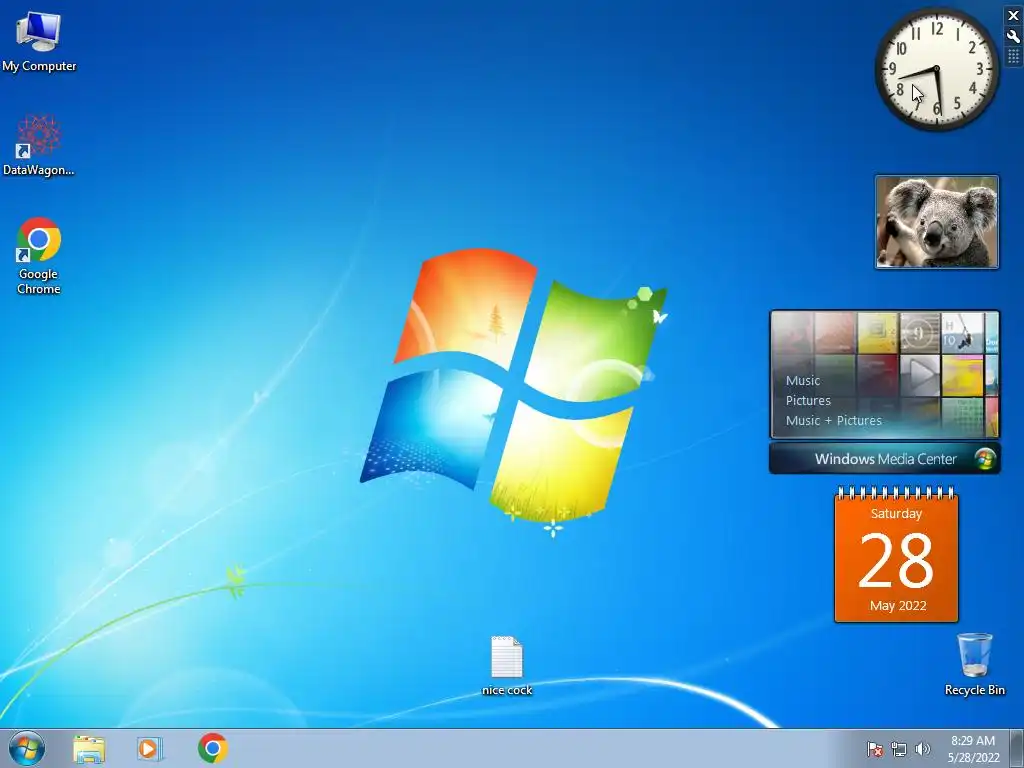Click the volume speaker tray icon
This screenshot has width=1024, height=768.
[x=922, y=749]
